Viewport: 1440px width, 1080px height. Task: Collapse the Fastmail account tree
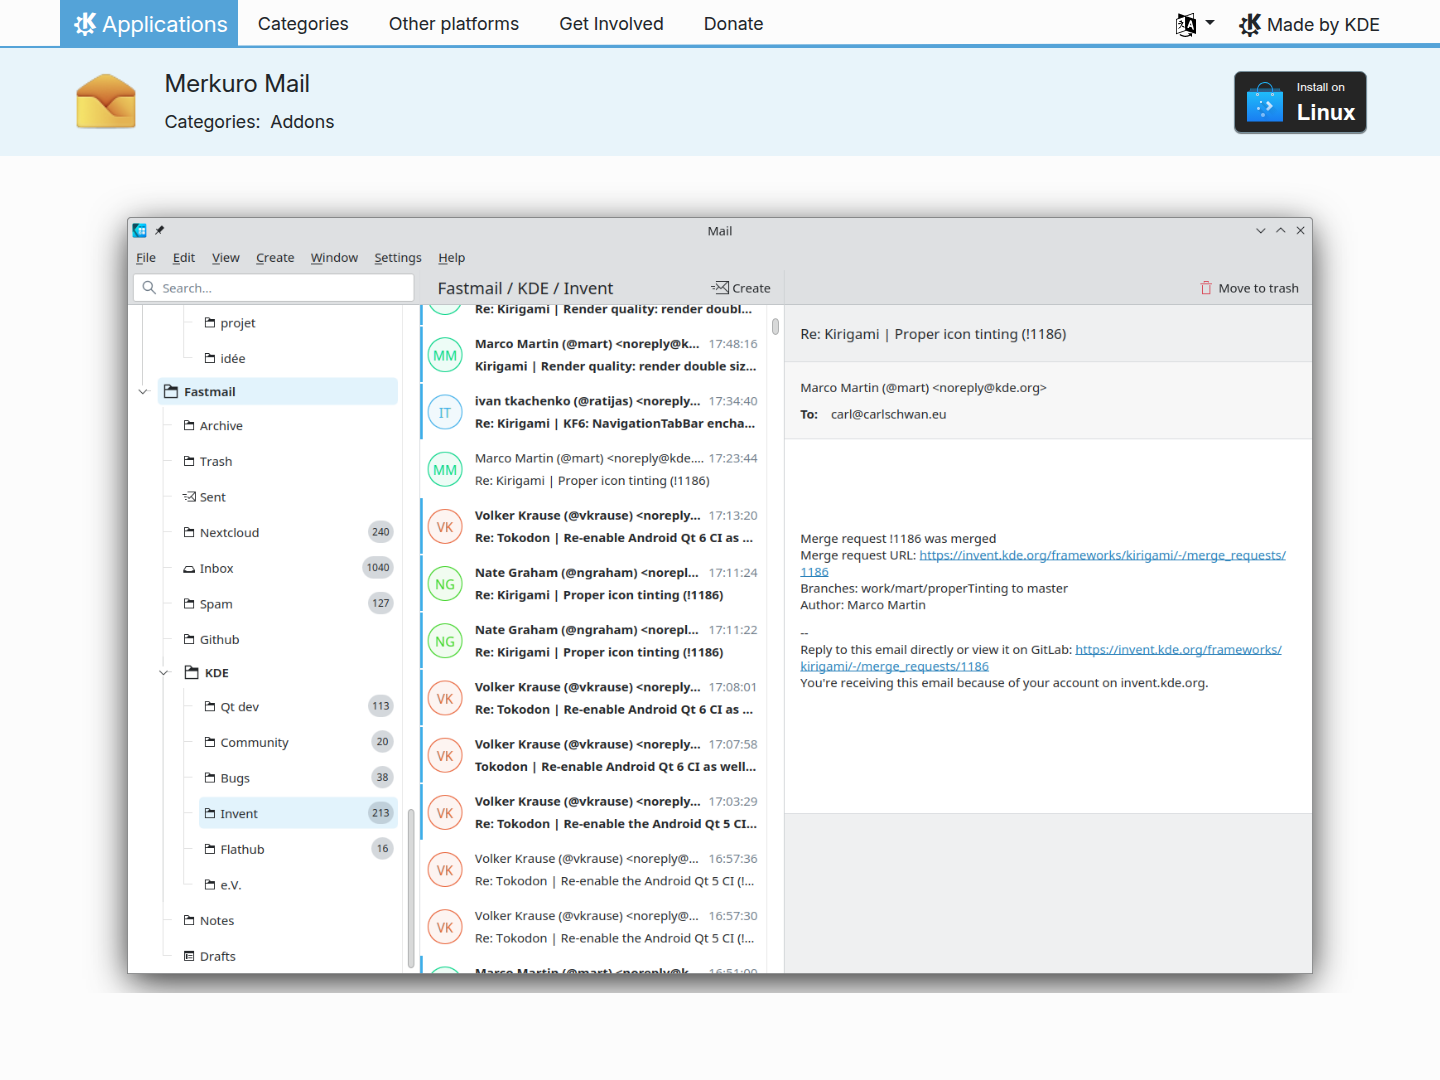pyautogui.click(x=143, y=392)
